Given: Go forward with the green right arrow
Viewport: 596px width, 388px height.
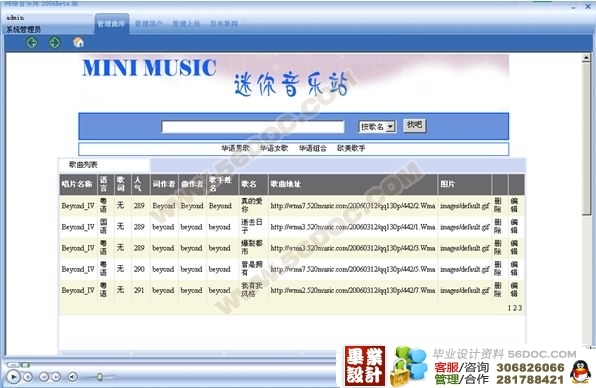Looking at the screenshot, I should coord(54,42).
